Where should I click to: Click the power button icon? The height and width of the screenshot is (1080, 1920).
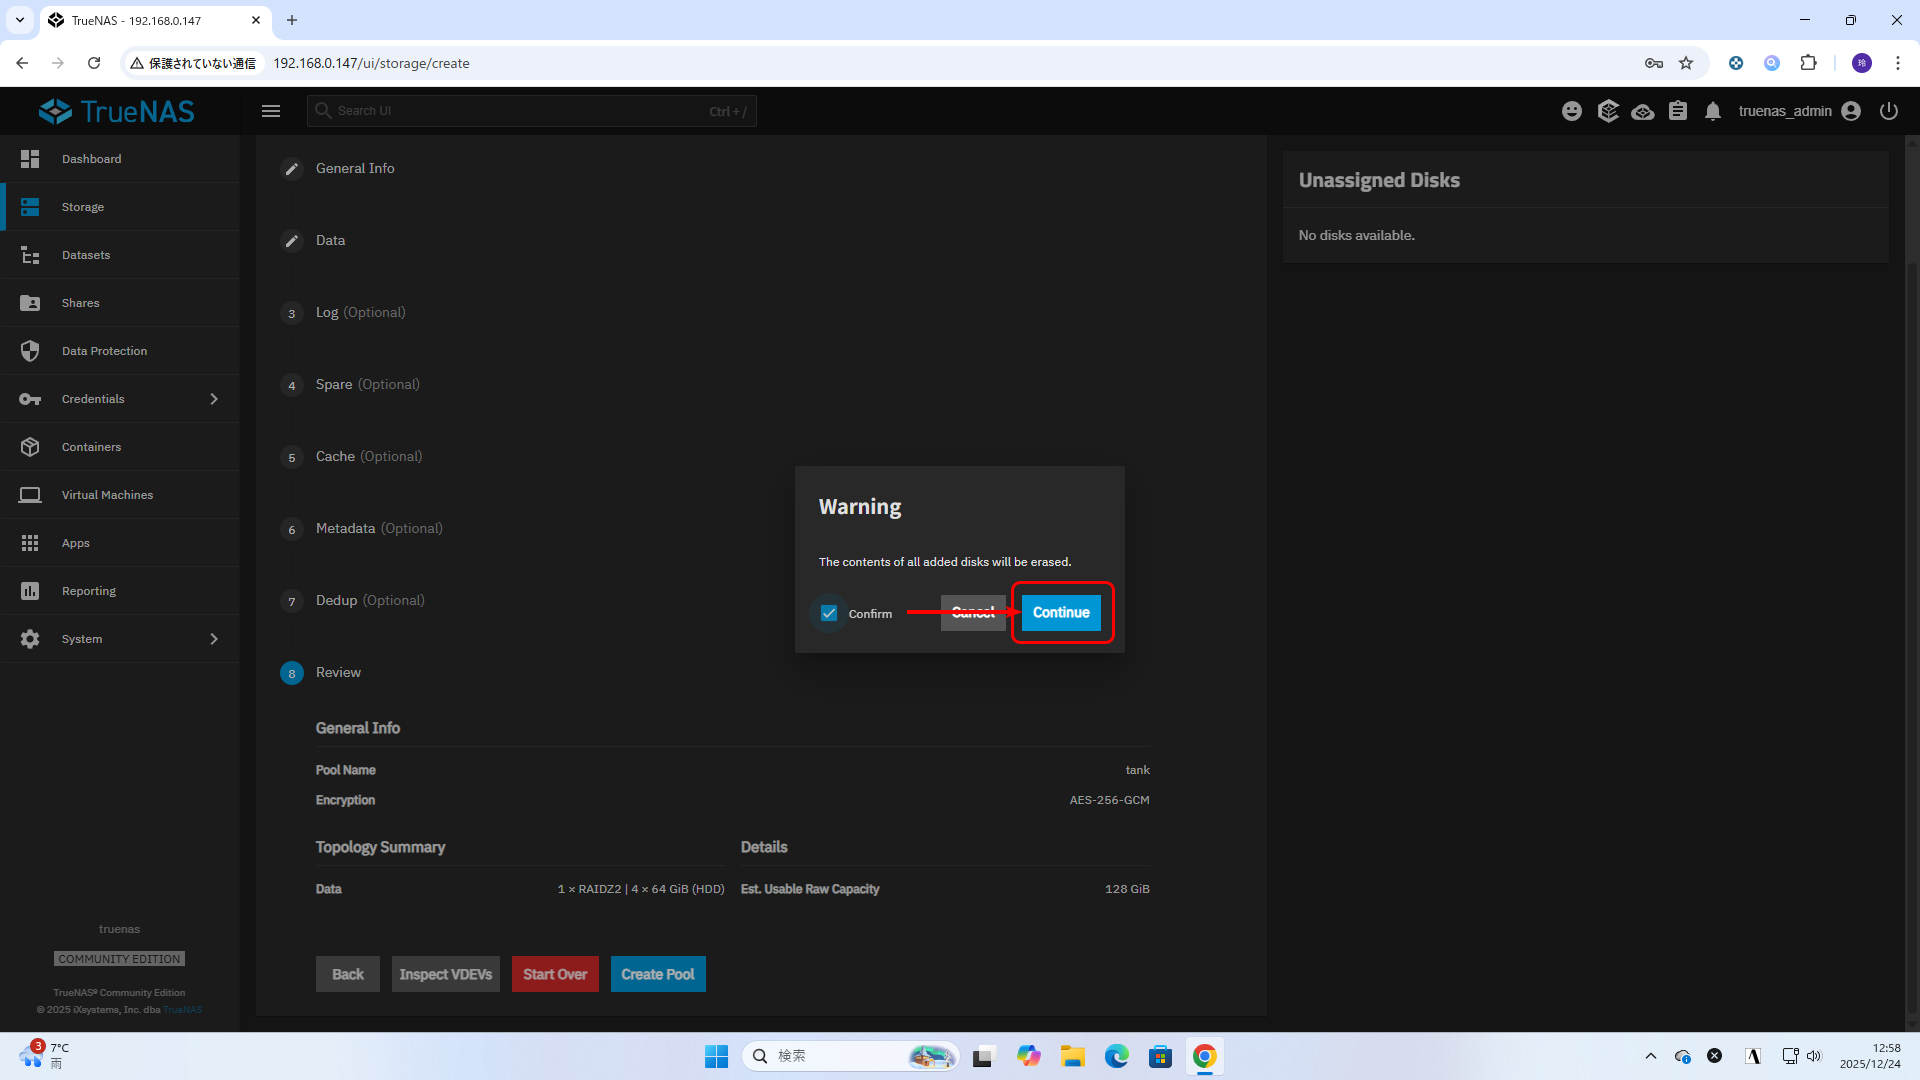click(x=1888, y=111)
